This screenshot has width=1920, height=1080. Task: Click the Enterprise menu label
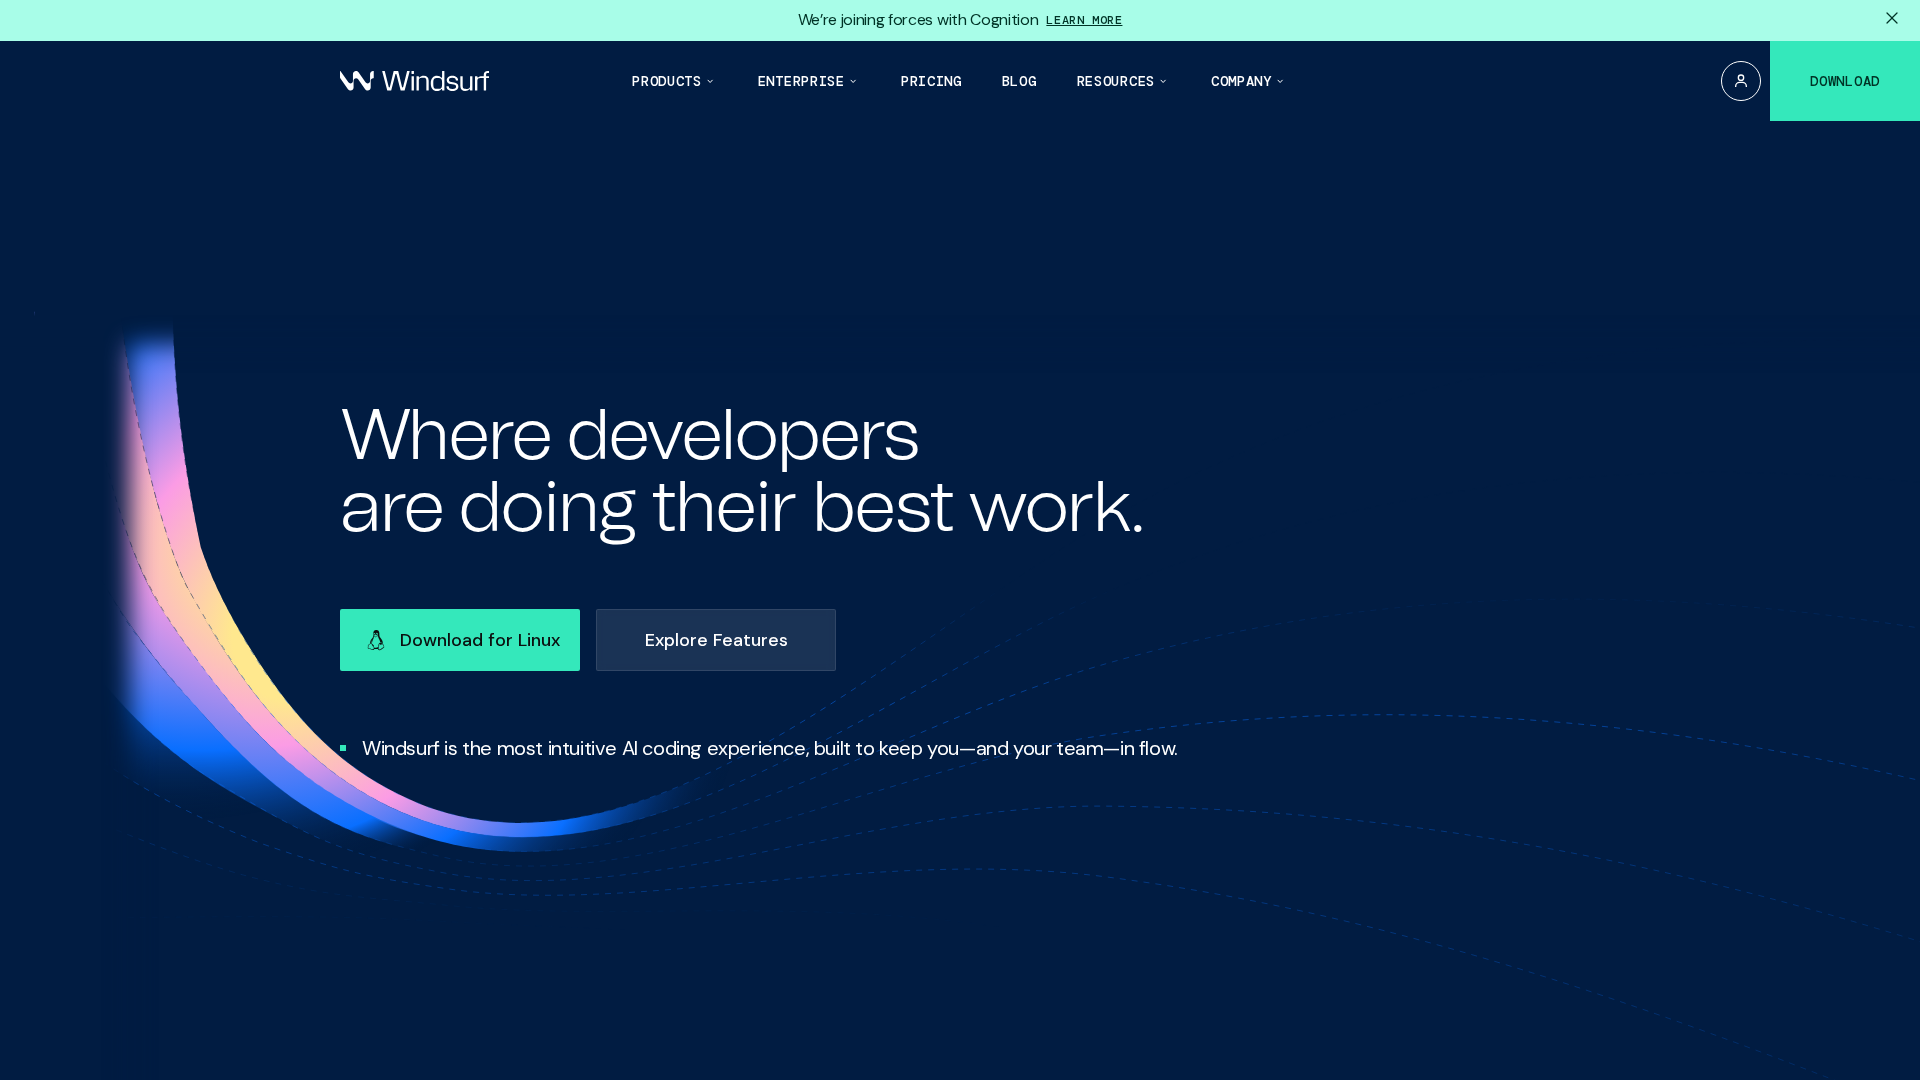click(x=800, y=81)
